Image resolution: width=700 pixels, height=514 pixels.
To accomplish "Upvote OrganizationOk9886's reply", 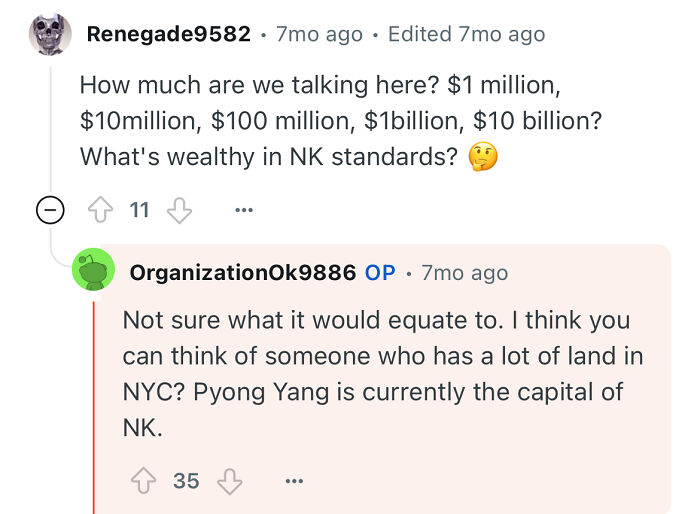I will pos(144,481).
